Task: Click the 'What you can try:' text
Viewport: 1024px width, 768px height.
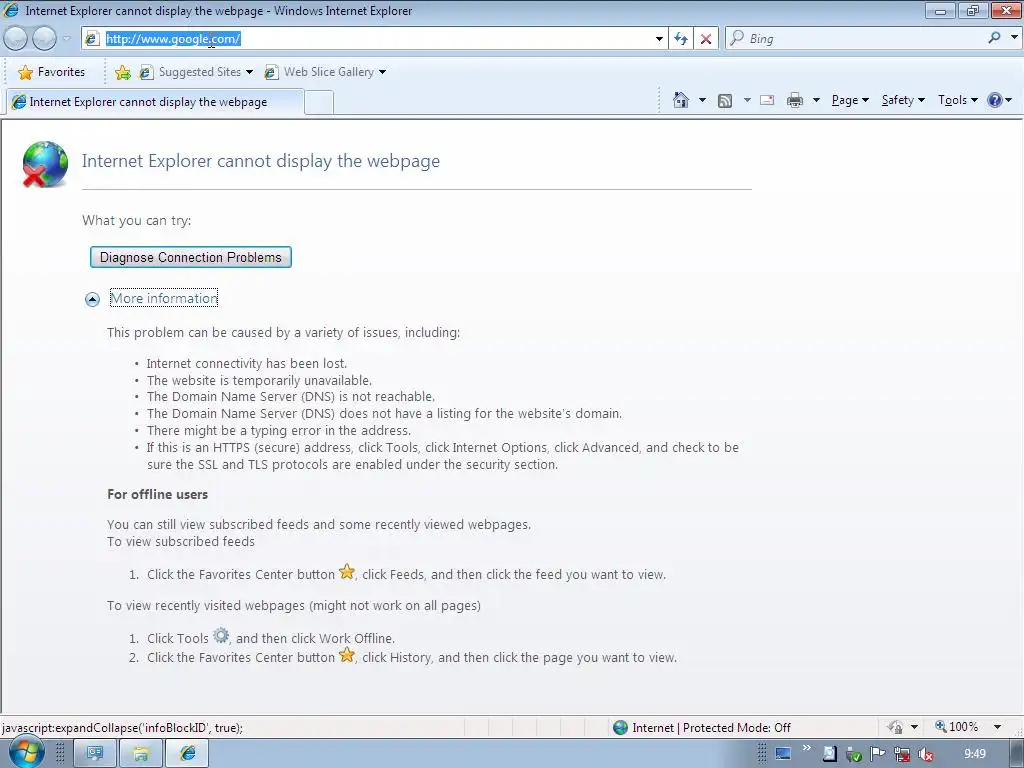Action: pos(136,221)
